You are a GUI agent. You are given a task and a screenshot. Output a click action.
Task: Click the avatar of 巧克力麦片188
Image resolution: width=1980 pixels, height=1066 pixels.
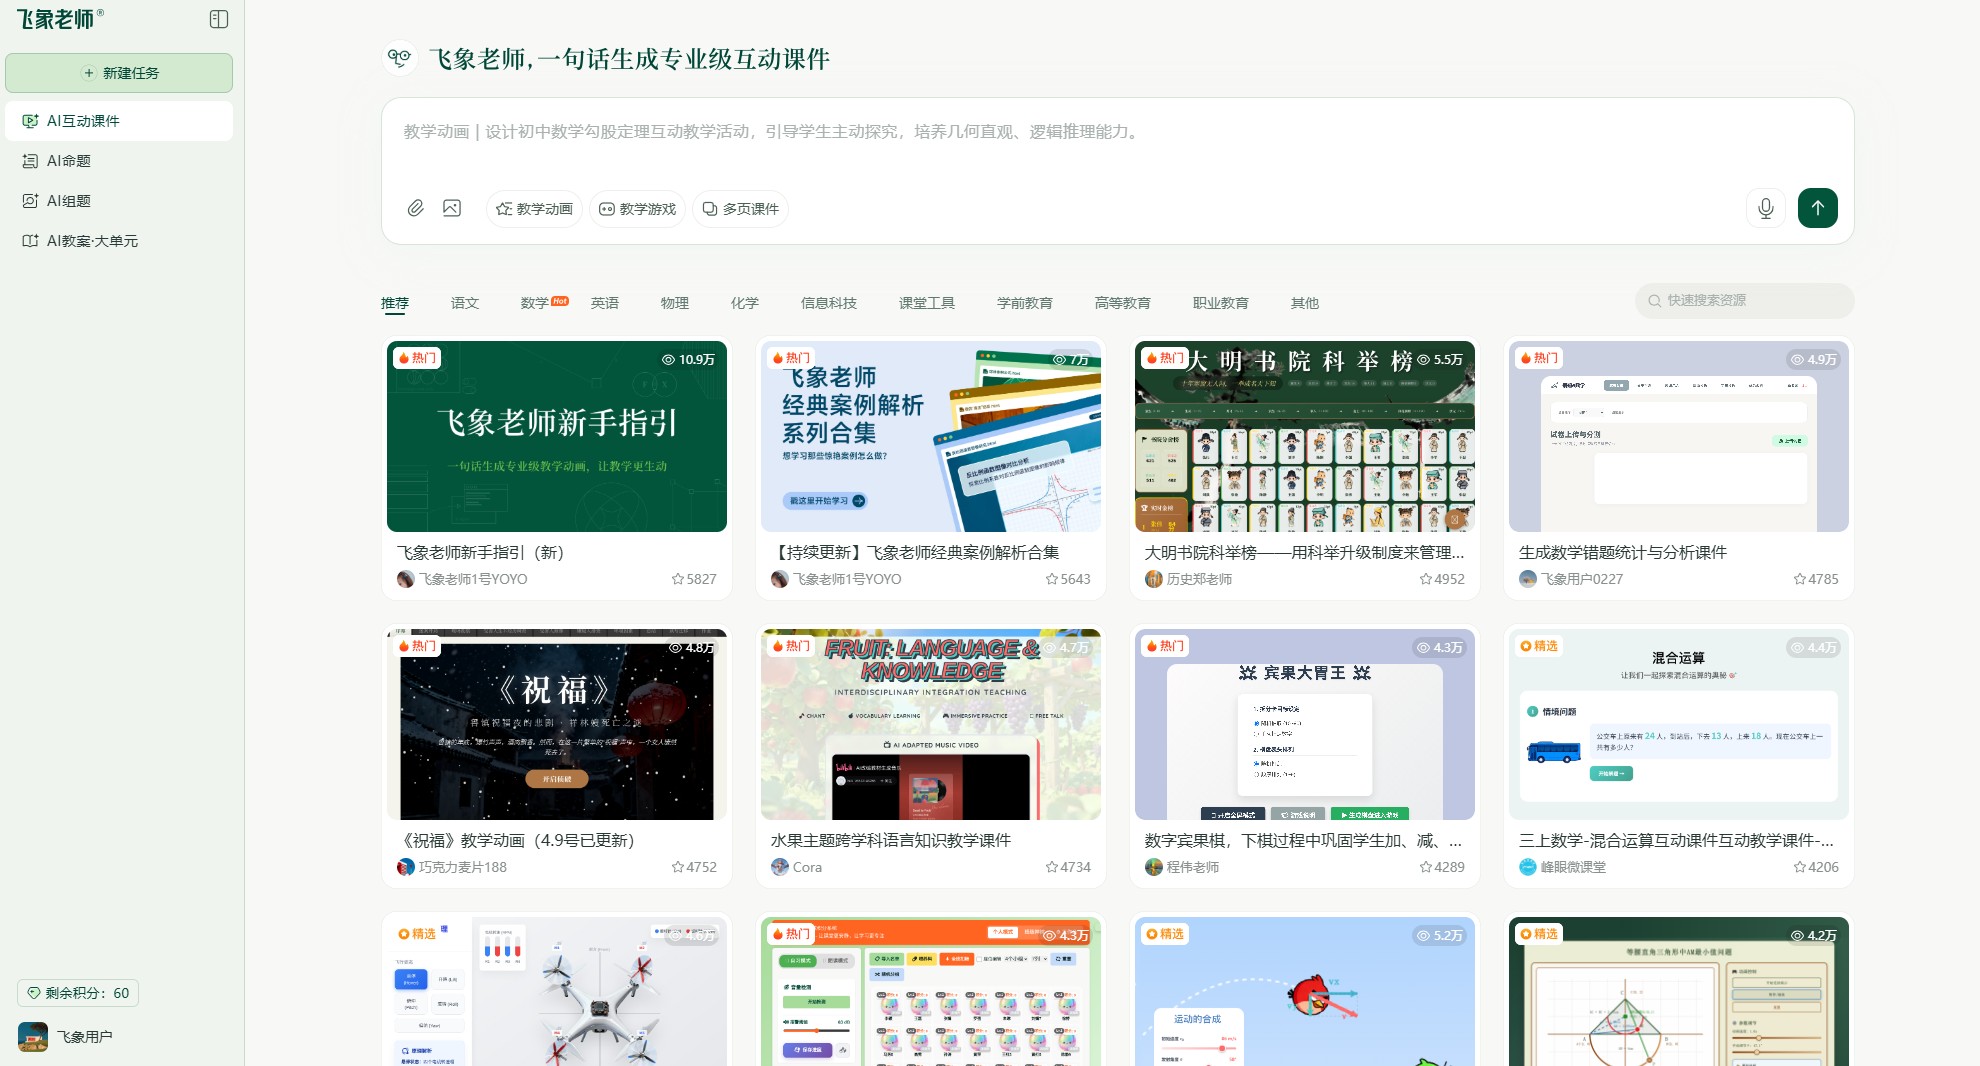pos(406,867)
